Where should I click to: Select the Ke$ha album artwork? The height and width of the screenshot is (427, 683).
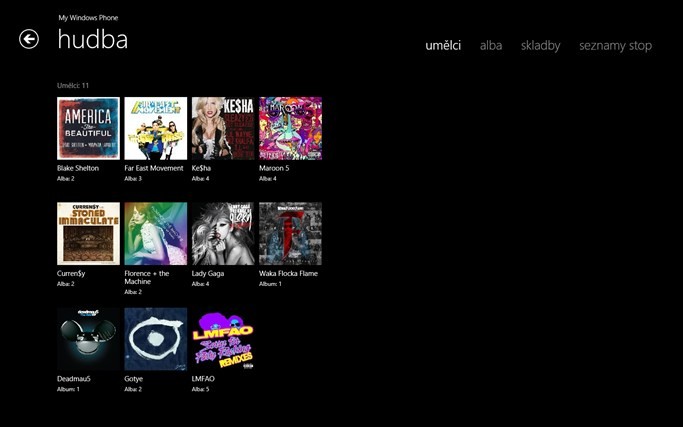pos(222,128)
